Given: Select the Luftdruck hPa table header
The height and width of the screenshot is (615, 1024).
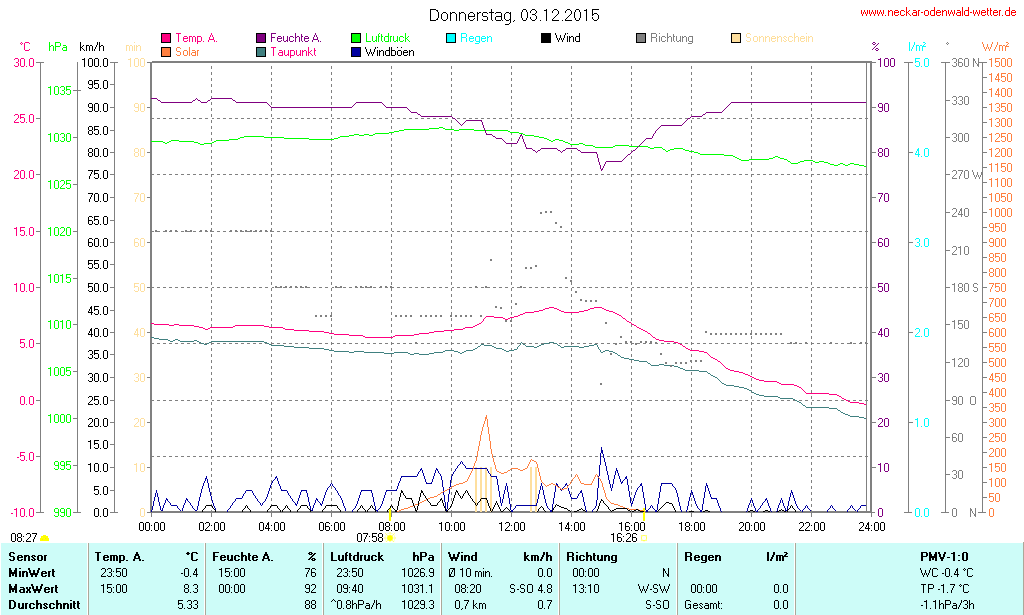Looking at the screenshot, I should [x=383, y=556].
